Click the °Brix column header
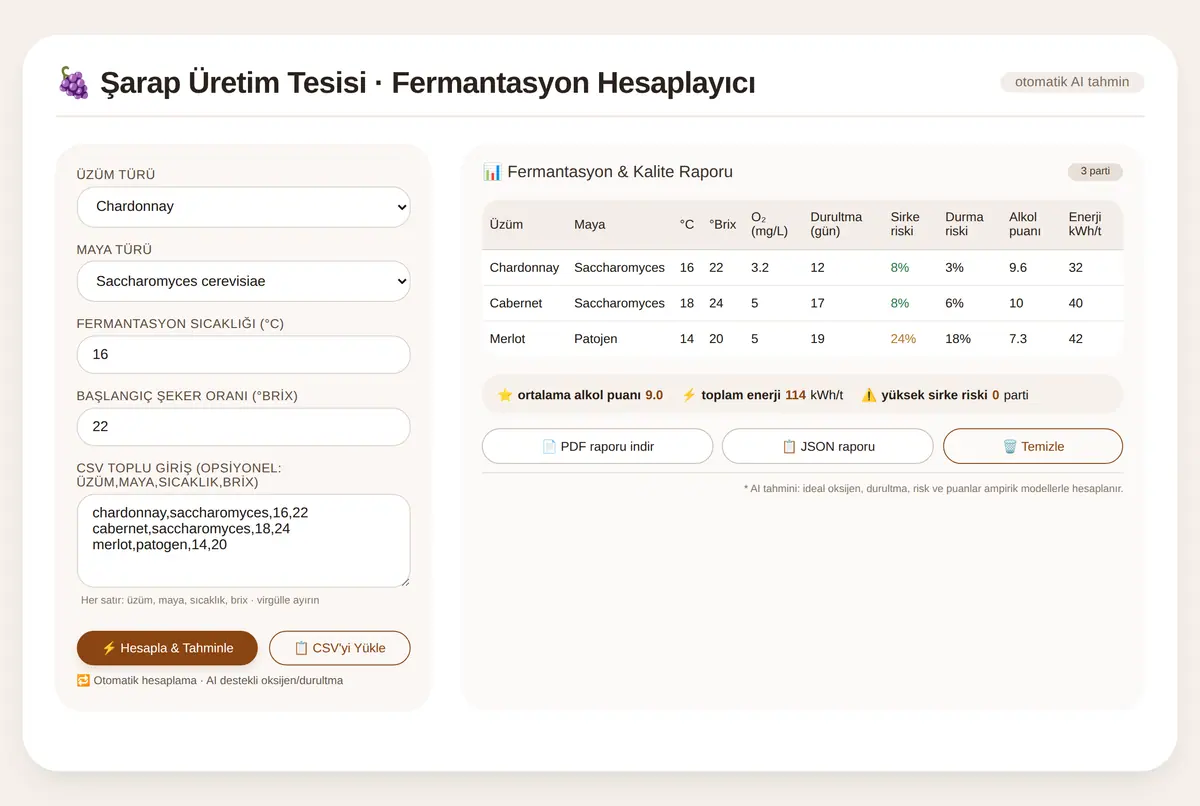The height and width of the screenshot is (806, 1200). click(x=723, y=225)
